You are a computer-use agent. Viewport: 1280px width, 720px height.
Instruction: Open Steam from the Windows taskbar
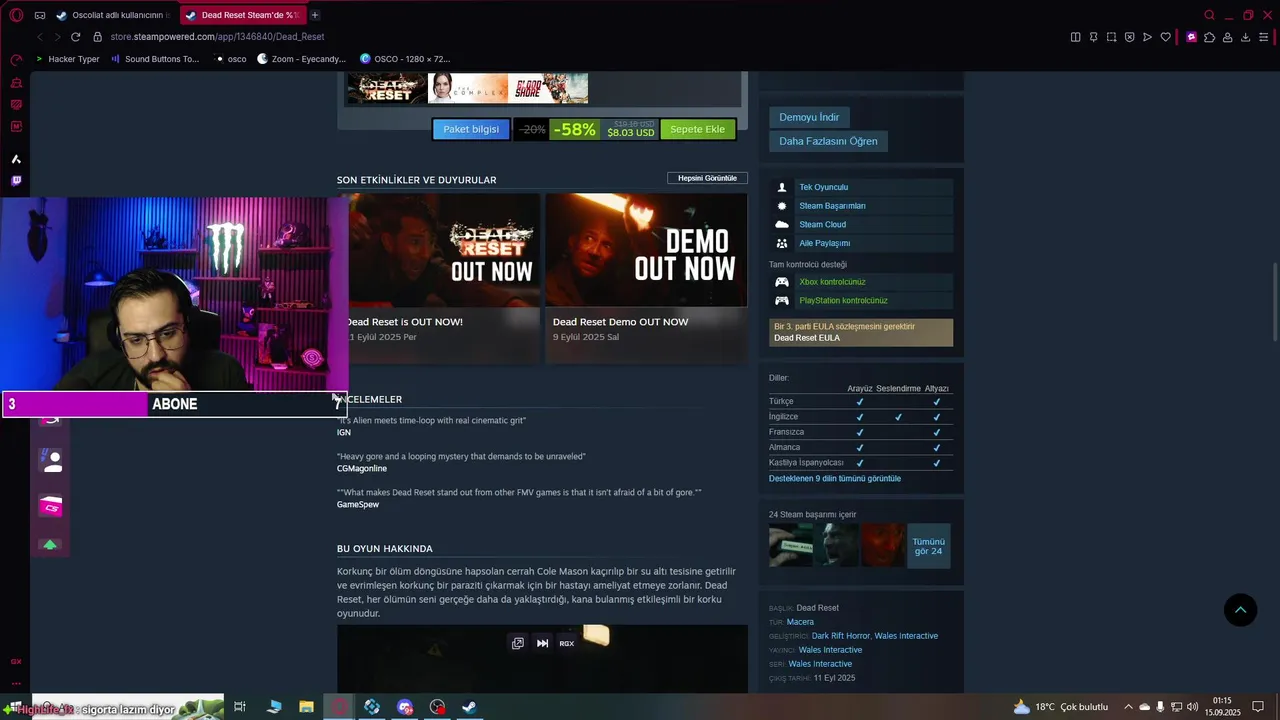pyautogui.click(x=468, y=707)
